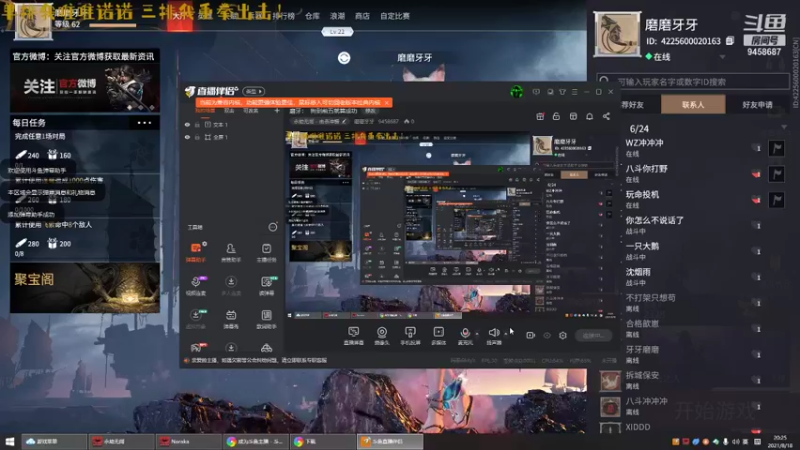The width and height of the screenshot is (800, 450).
Task: Select the 全屏 1 source row
Action: coord(232,137)
